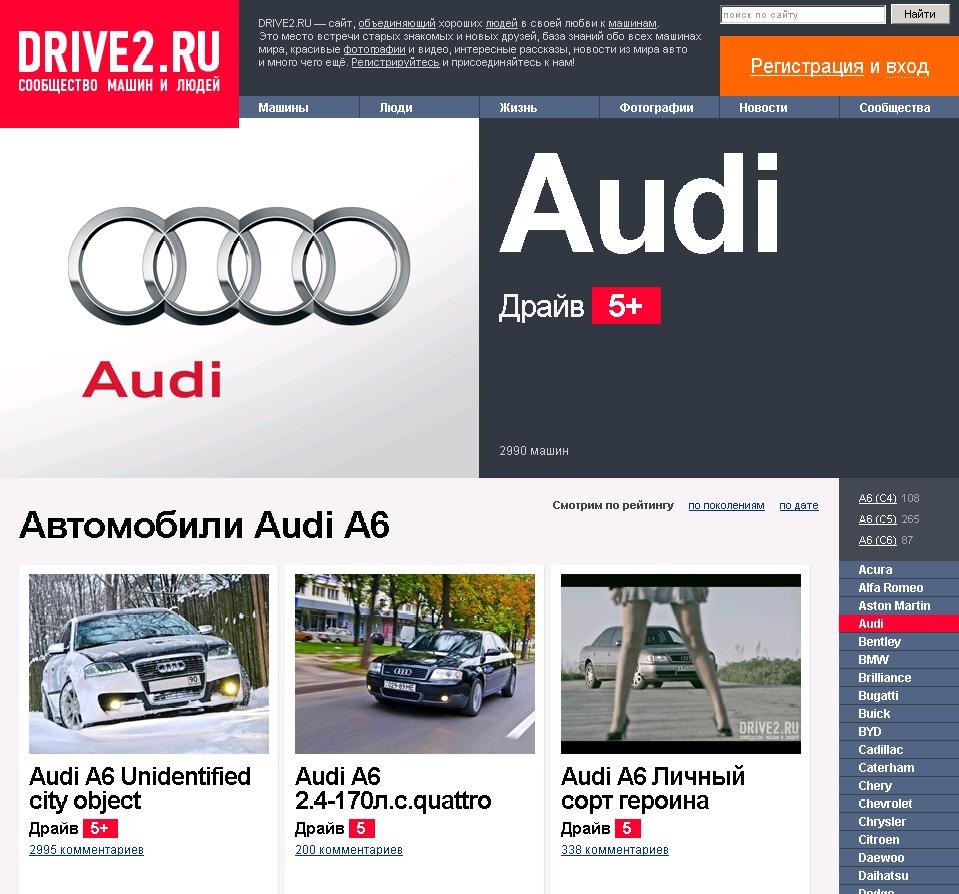This screenshot has width=959, height=894.
Task: Click 5+ badge on Unidentified city object
Action: pos(100,829)
